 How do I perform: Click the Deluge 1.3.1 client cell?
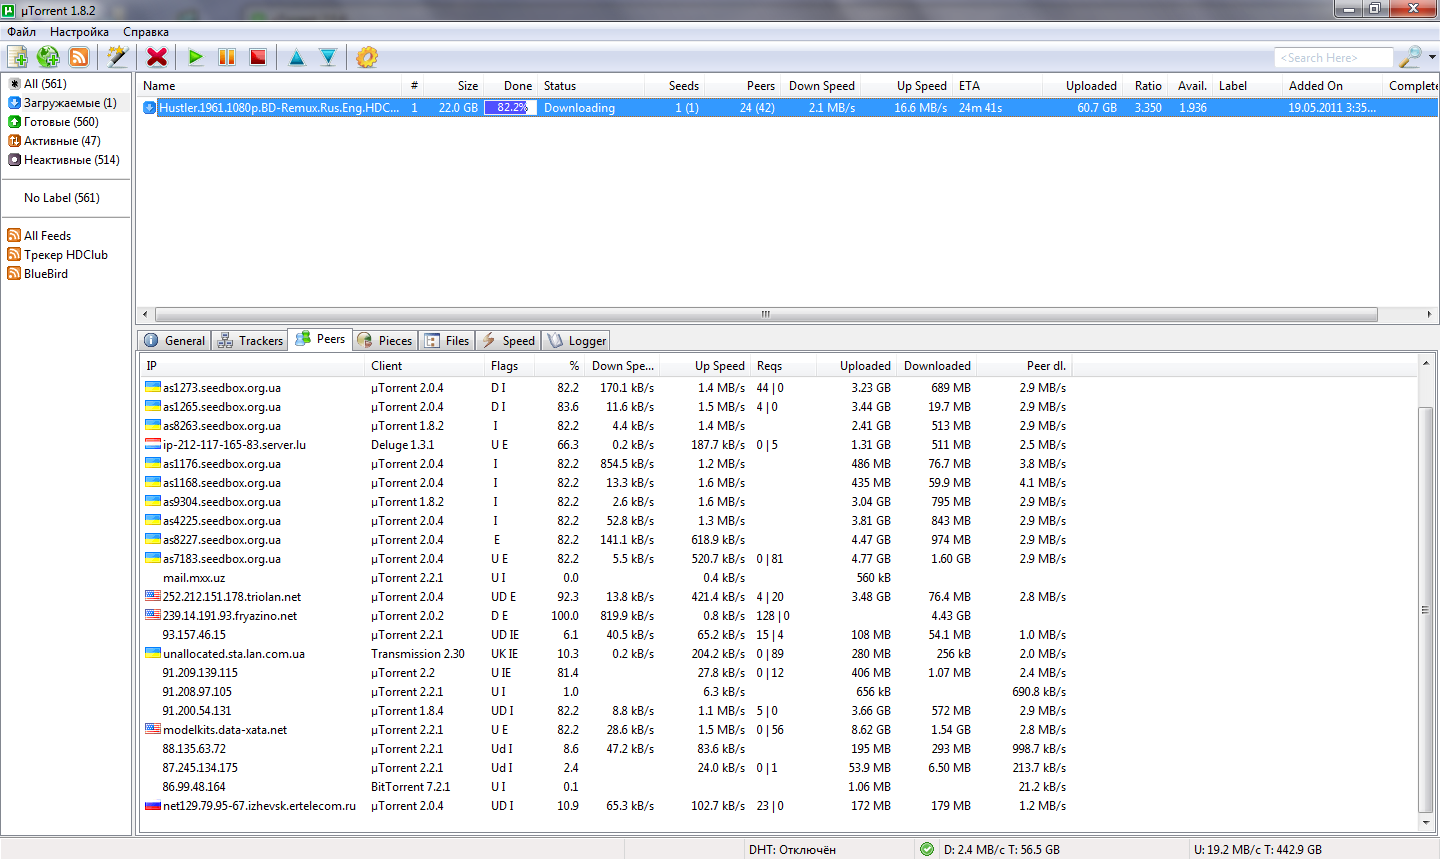pyautogui.click(x=403, y=445)
